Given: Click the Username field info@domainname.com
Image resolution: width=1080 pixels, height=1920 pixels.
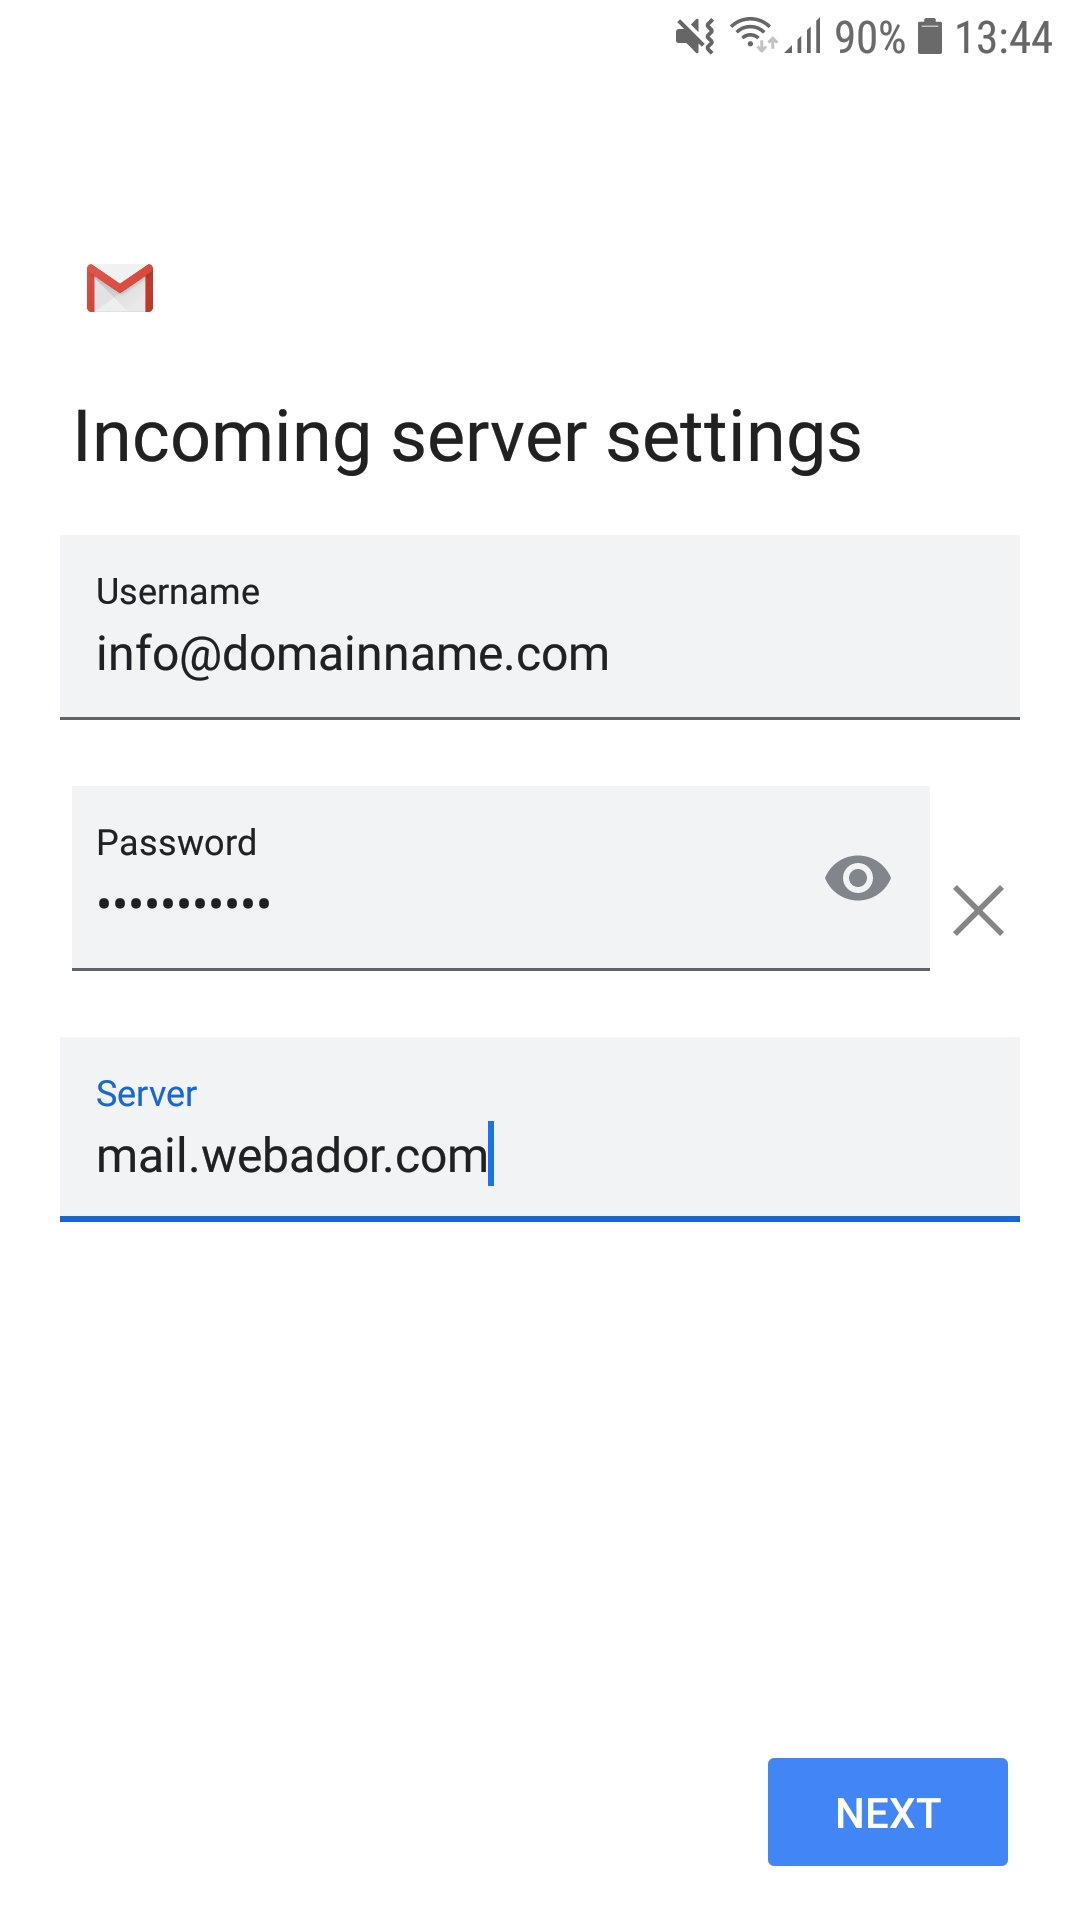Looking at the screenshot, I should pyautogui.click(x=540, y=627).
